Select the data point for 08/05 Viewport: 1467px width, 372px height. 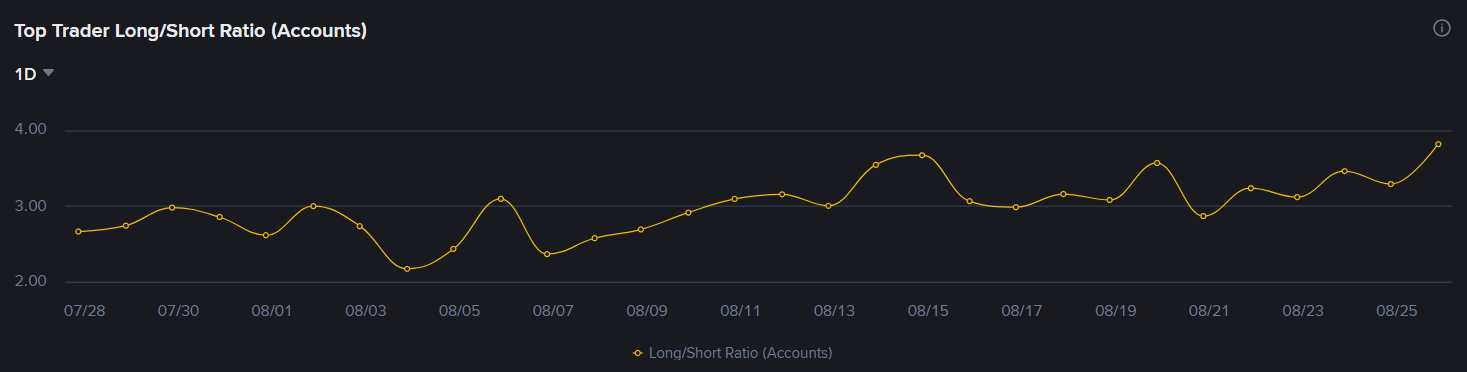tap(453, 248)
